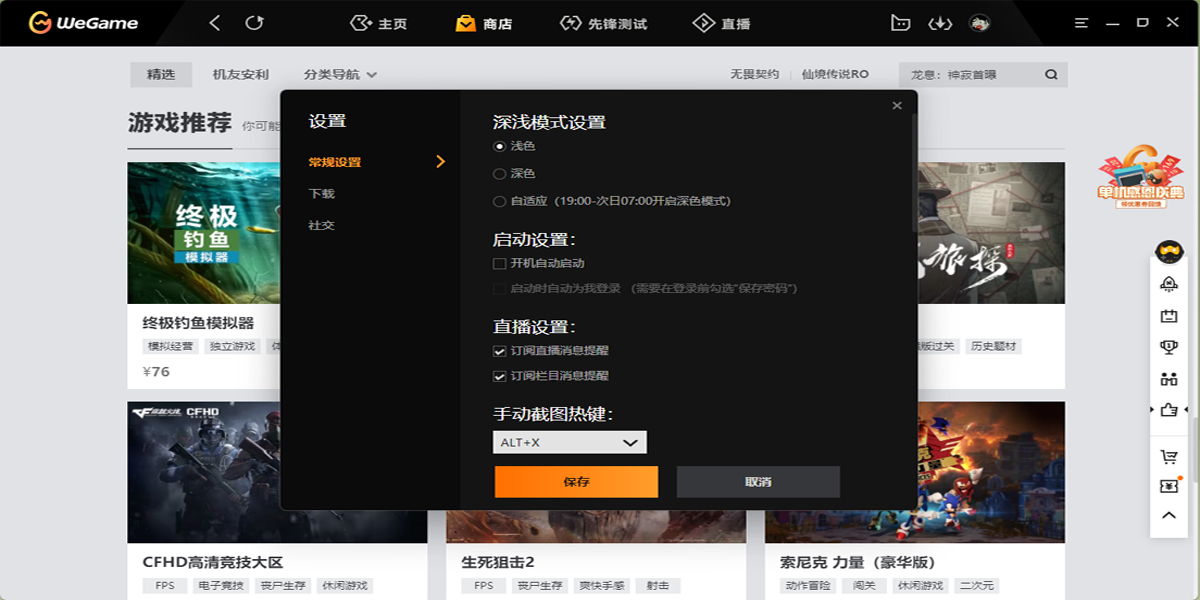This screenshot has height=600, width=1200.
Task: Click the 索尼克 力量（豪华版） title
Action: point(858,562)
